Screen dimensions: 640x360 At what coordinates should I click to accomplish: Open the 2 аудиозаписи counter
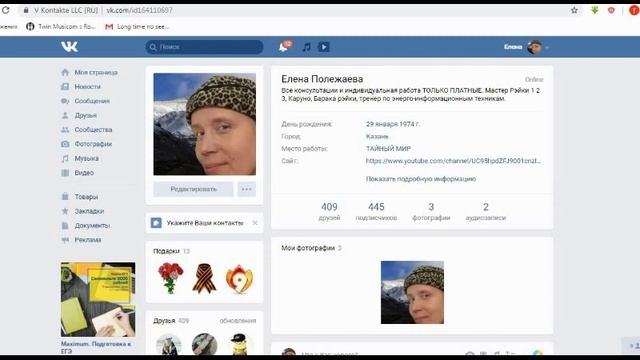coord(486,211)
